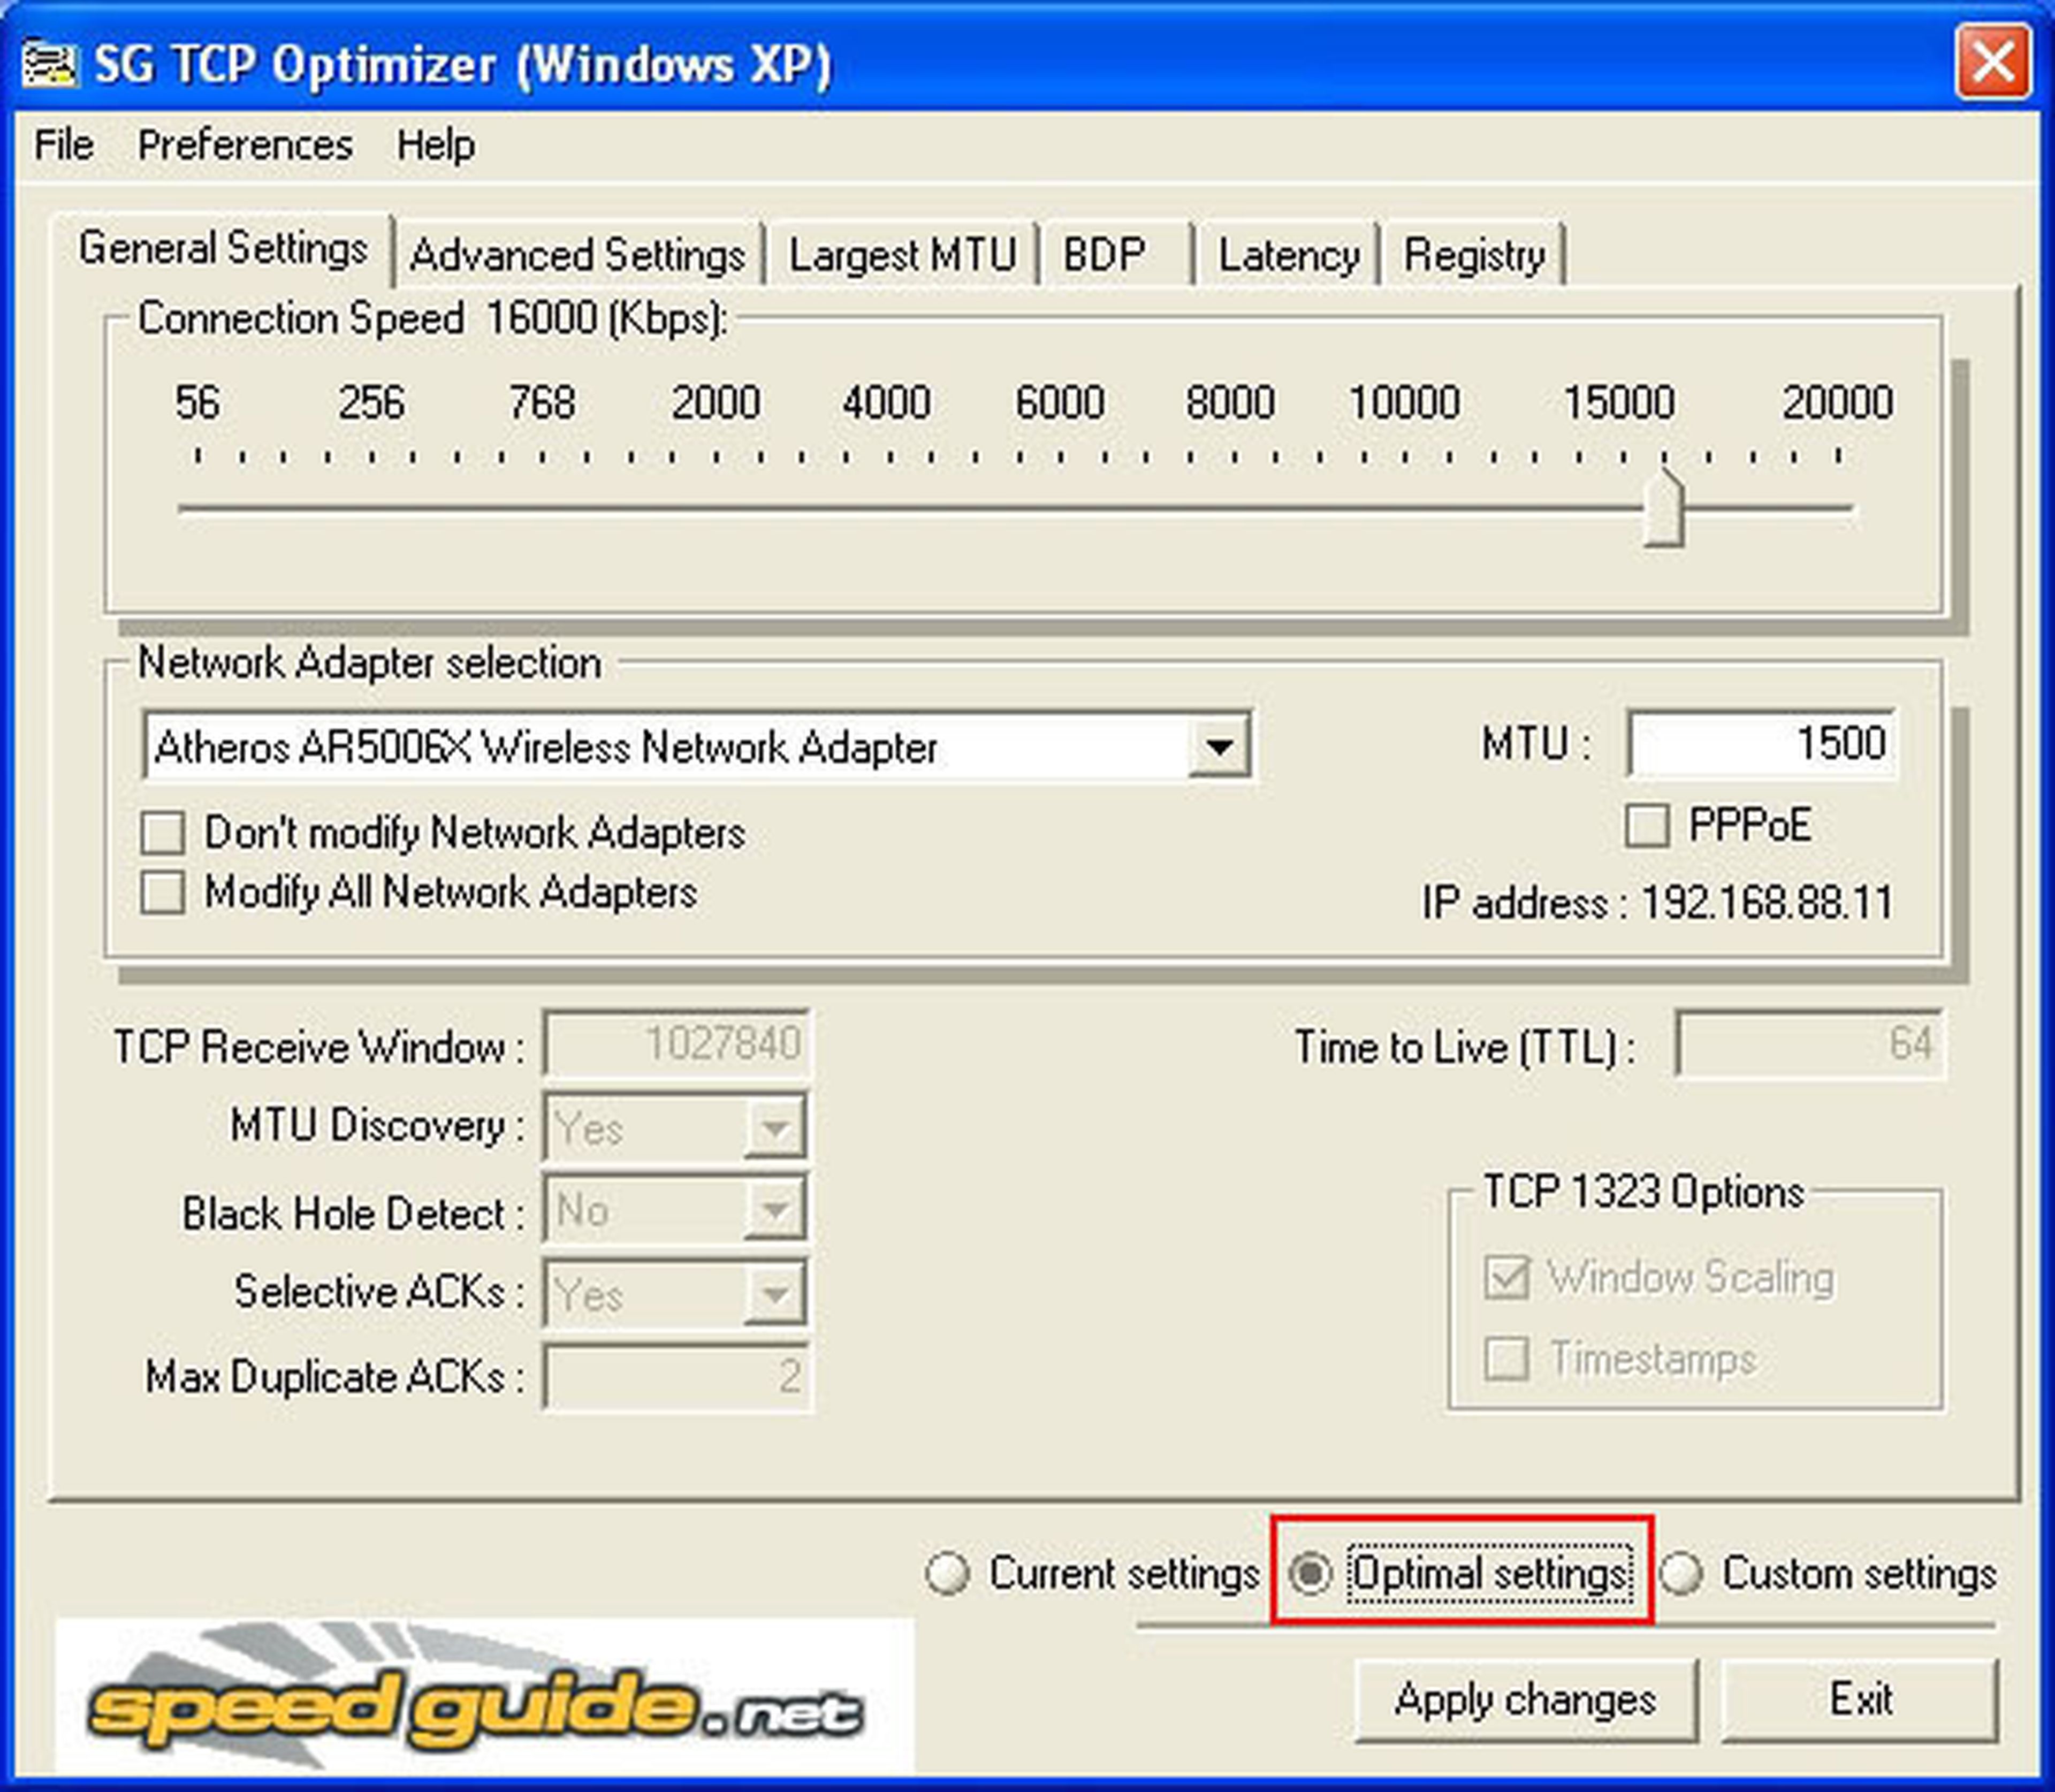2055x1792 pixels.
Task: Expand the Network Adapter selection dropdown
Action: pyautogui.click(x=1219, y=746)
